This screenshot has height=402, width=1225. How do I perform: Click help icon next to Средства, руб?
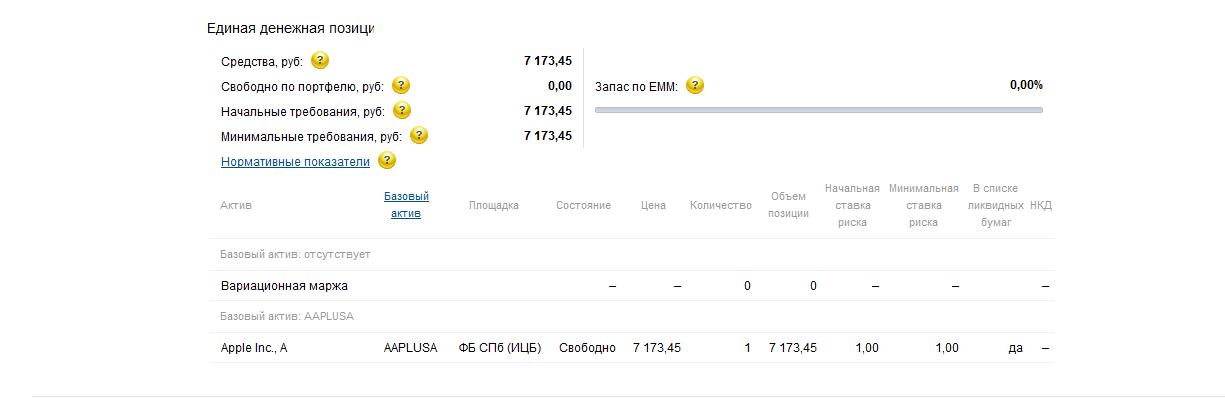pos(320,61)
